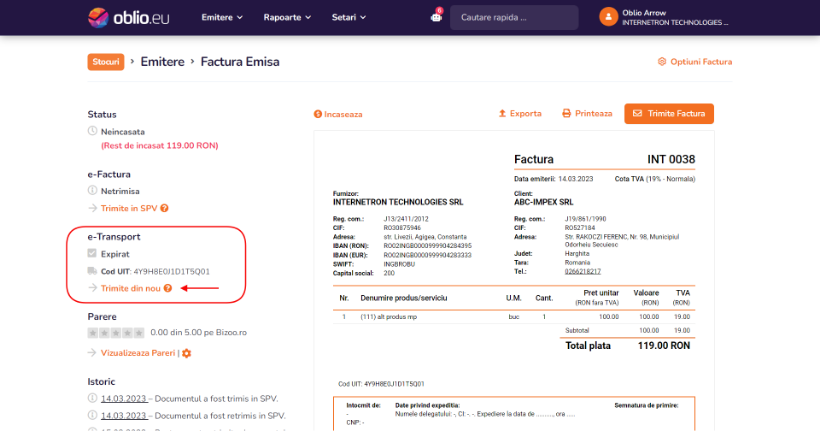Go to the Emitere breadcrumb
Screen dimensions: 820x431
click(162, 62)
